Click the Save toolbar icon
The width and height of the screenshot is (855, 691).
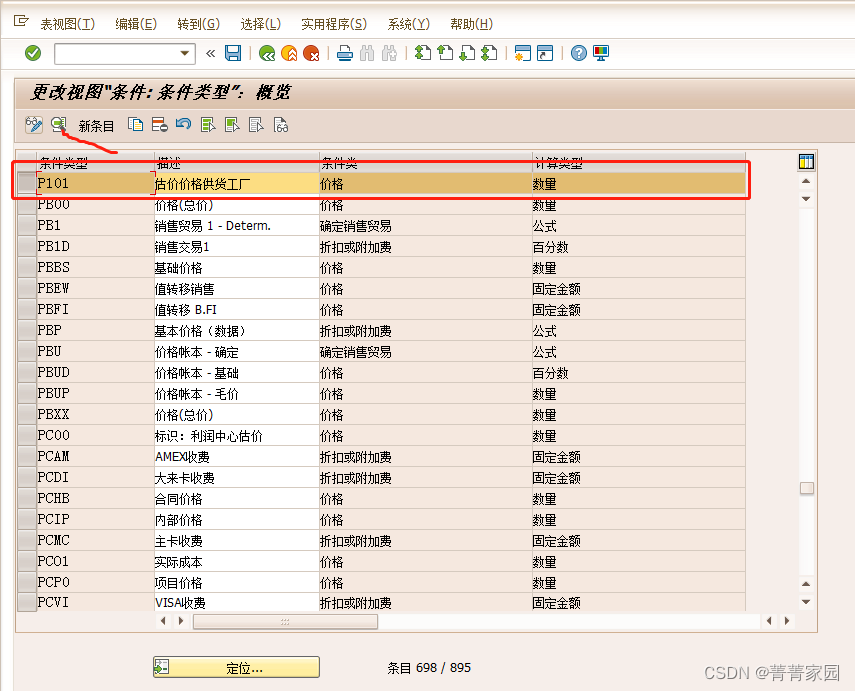[232, 54]
